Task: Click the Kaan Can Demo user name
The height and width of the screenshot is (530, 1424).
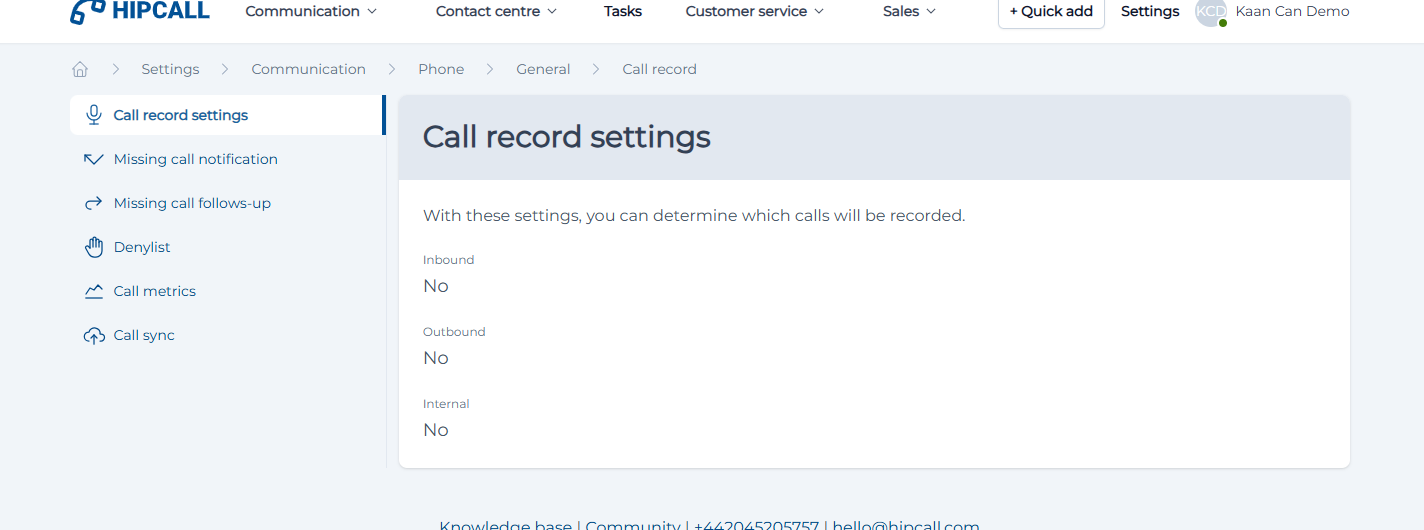Action: click(1292, 11)
